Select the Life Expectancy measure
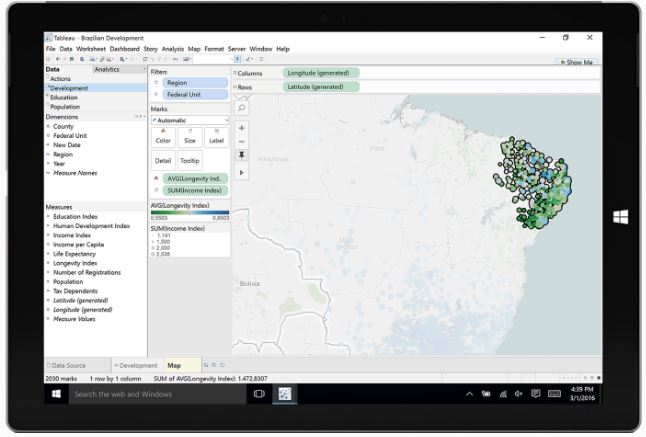Image resolution: width=646 pixels, height=437 pixels. [74, 254]
